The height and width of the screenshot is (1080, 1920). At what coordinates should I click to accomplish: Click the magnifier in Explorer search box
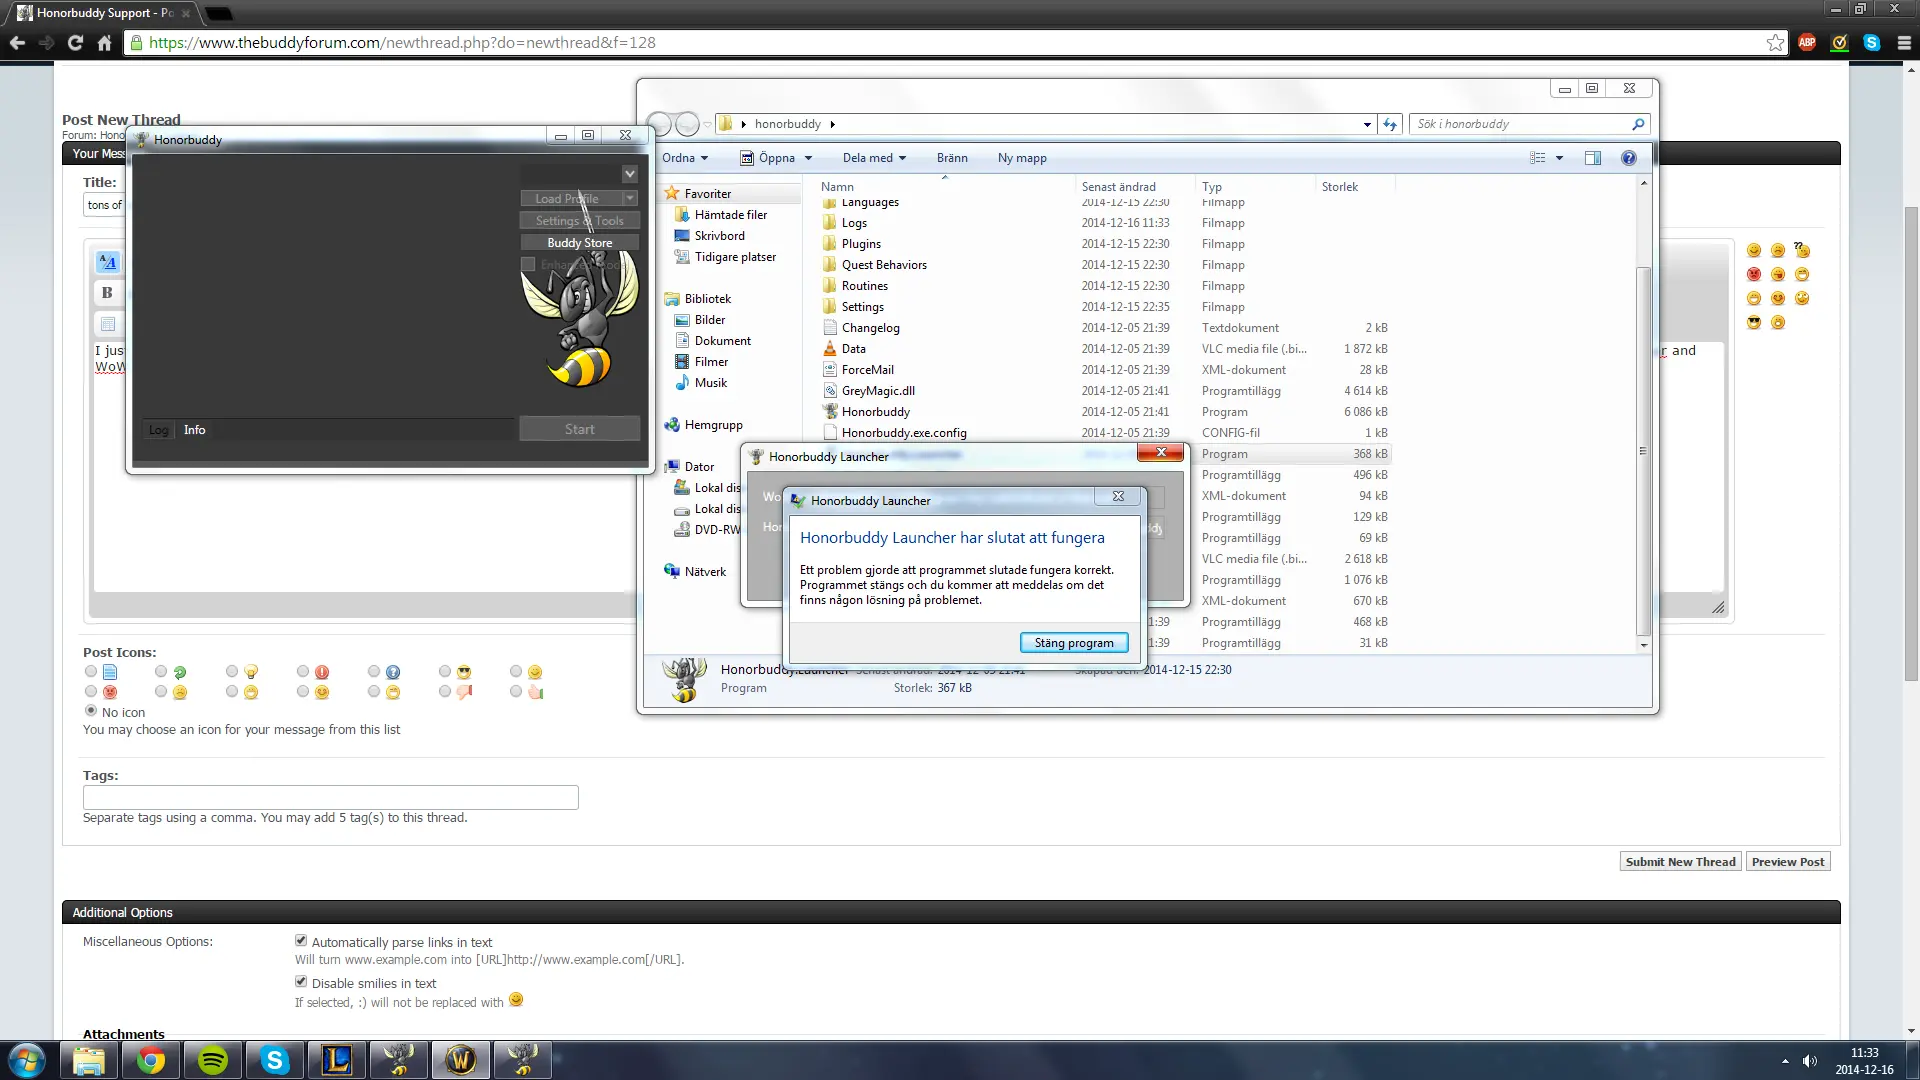coord(1638,124)
